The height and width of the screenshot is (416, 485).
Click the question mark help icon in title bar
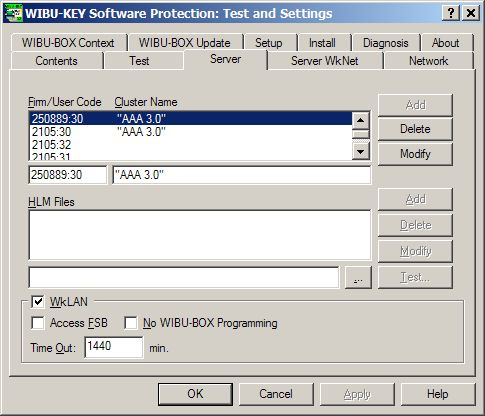coord(451,13)
